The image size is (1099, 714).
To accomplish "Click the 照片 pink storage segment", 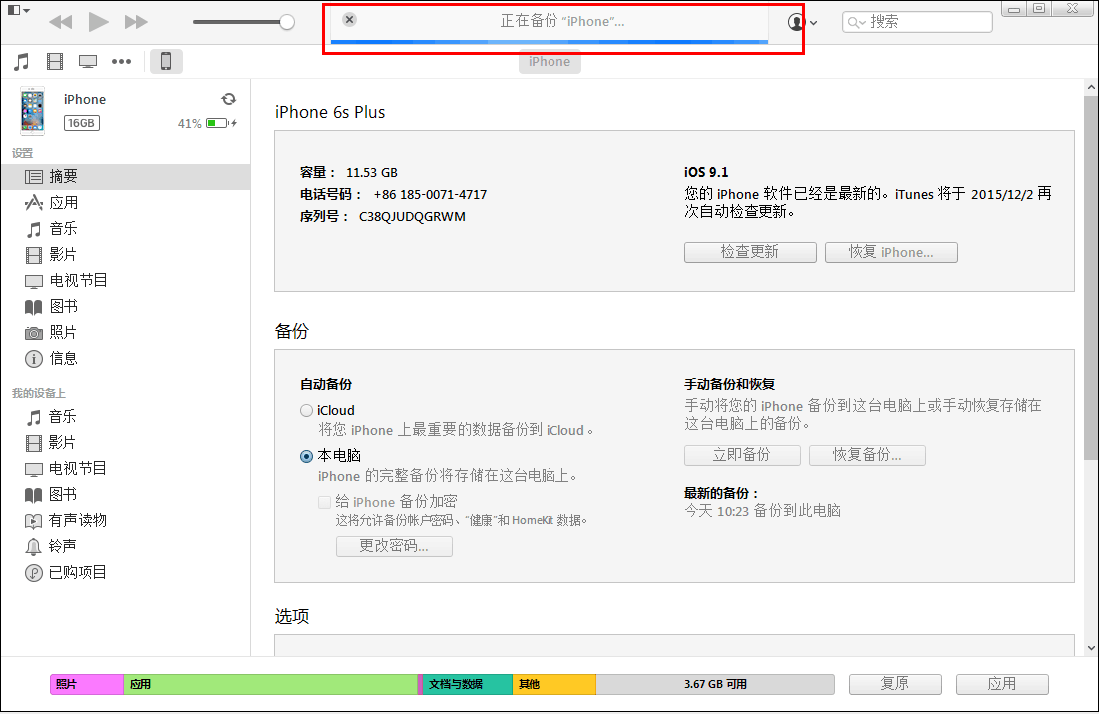I will tap(87, 685).
